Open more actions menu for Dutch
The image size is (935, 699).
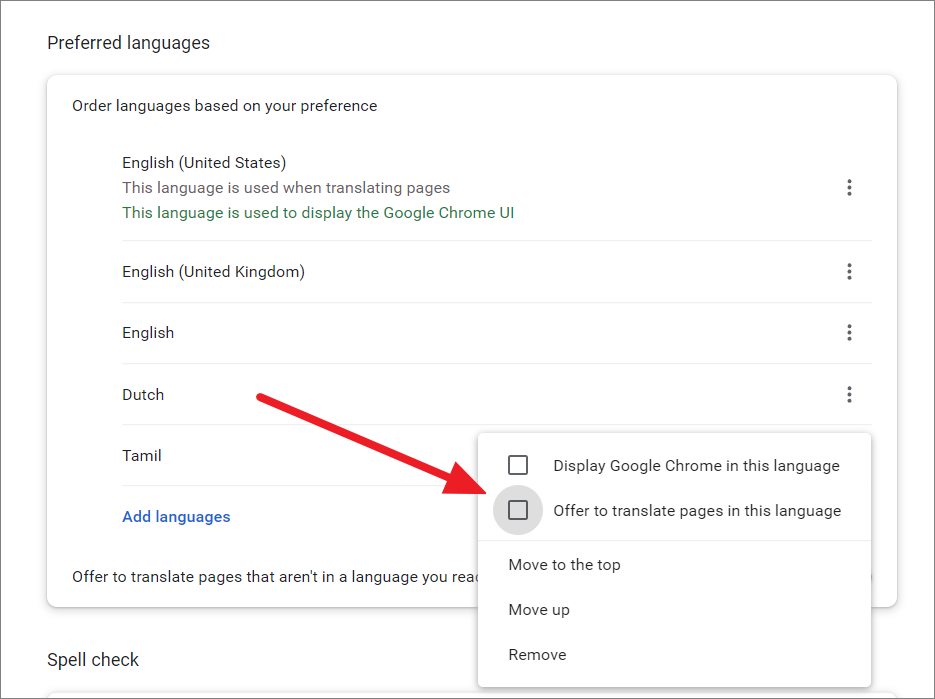849,394
